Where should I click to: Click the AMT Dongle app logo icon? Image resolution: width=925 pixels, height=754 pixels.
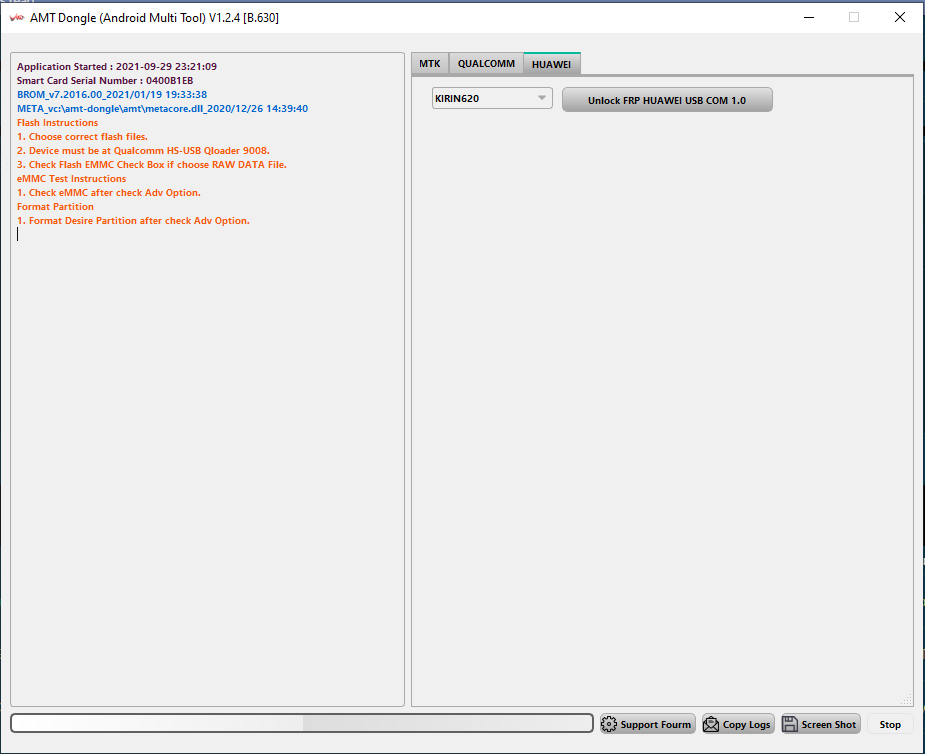17,18
